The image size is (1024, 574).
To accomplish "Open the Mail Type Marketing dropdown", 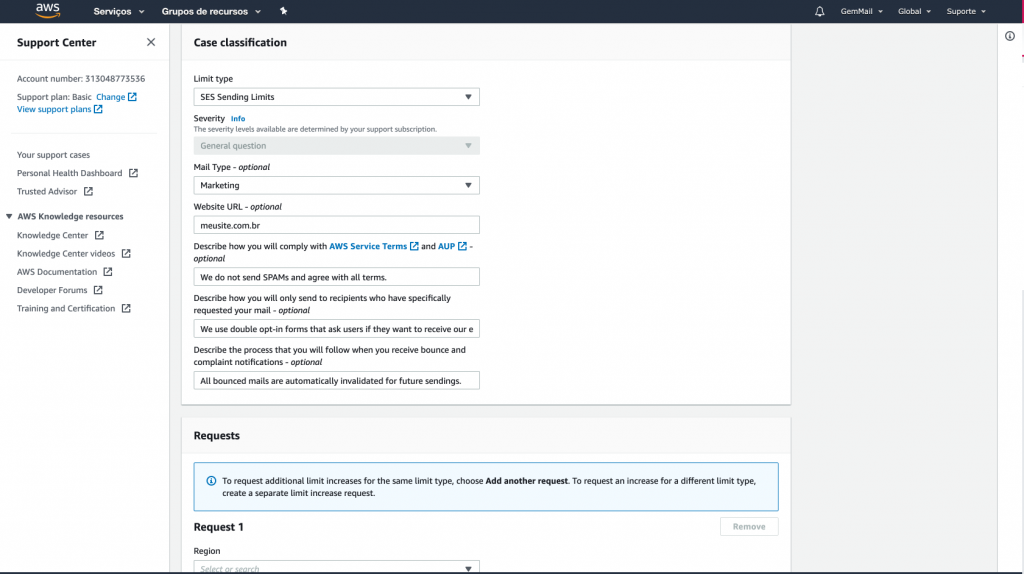I will tap(336, 185).
